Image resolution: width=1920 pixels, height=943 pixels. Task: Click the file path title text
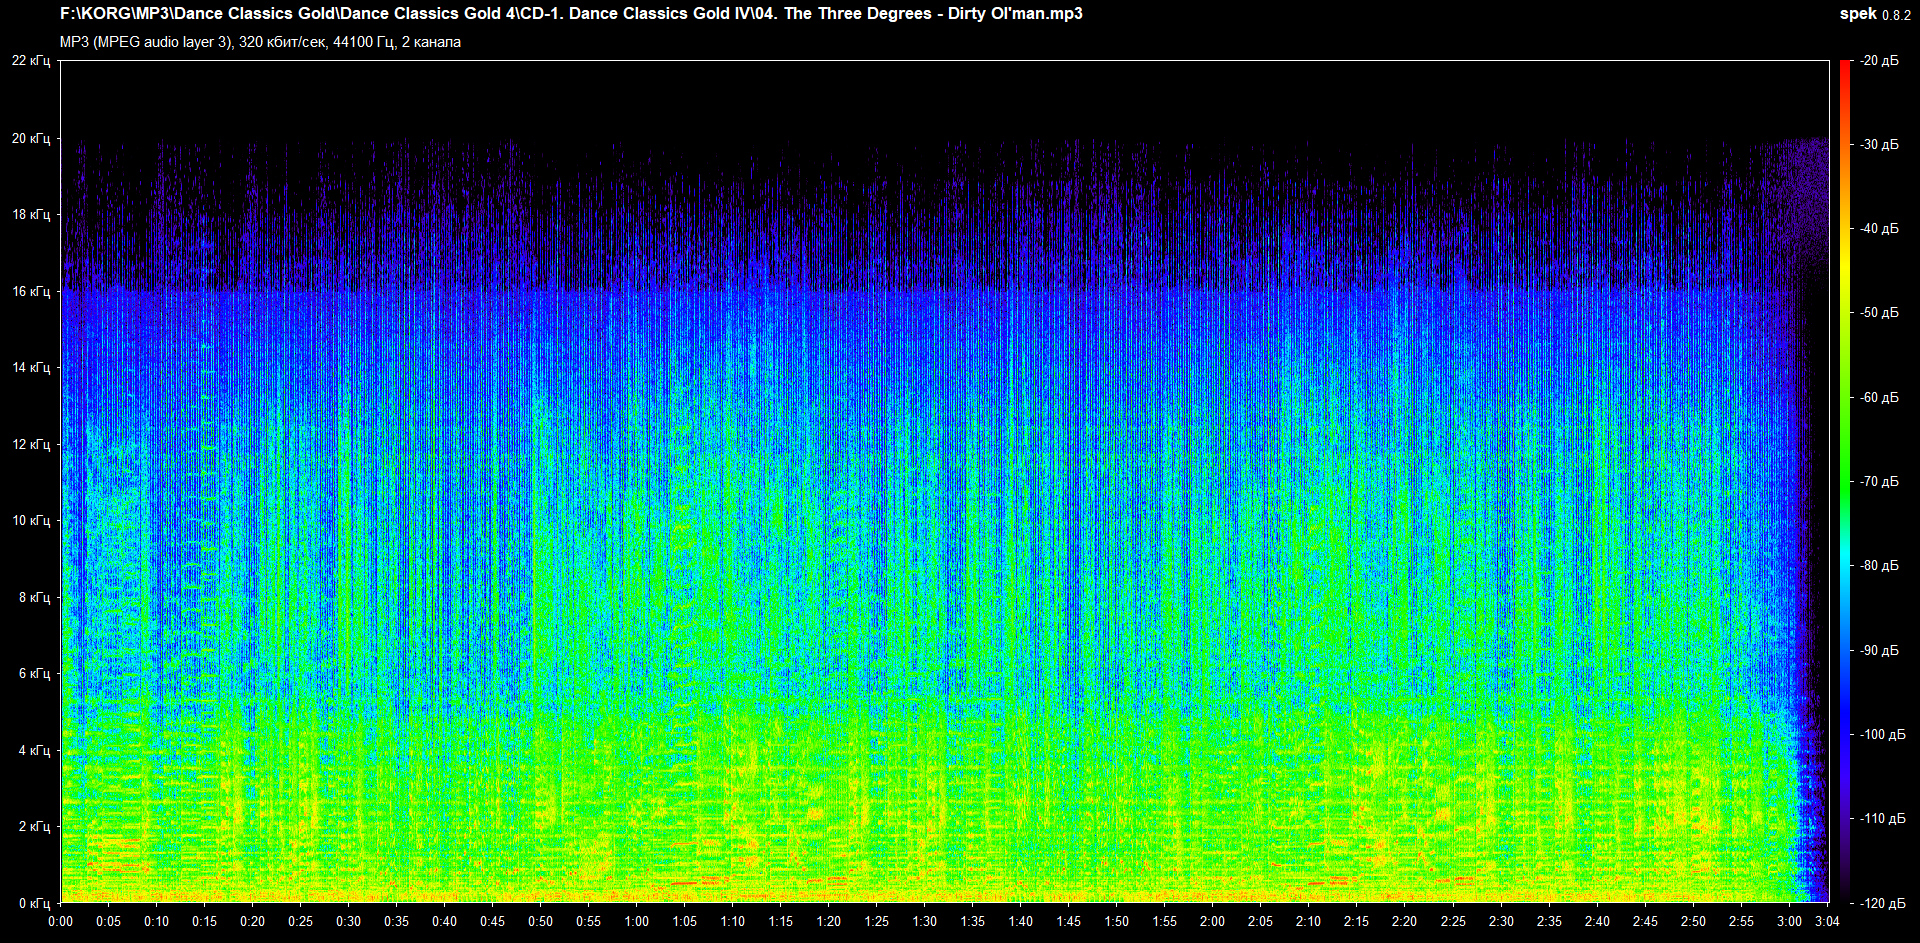click(x=570, y=14)
